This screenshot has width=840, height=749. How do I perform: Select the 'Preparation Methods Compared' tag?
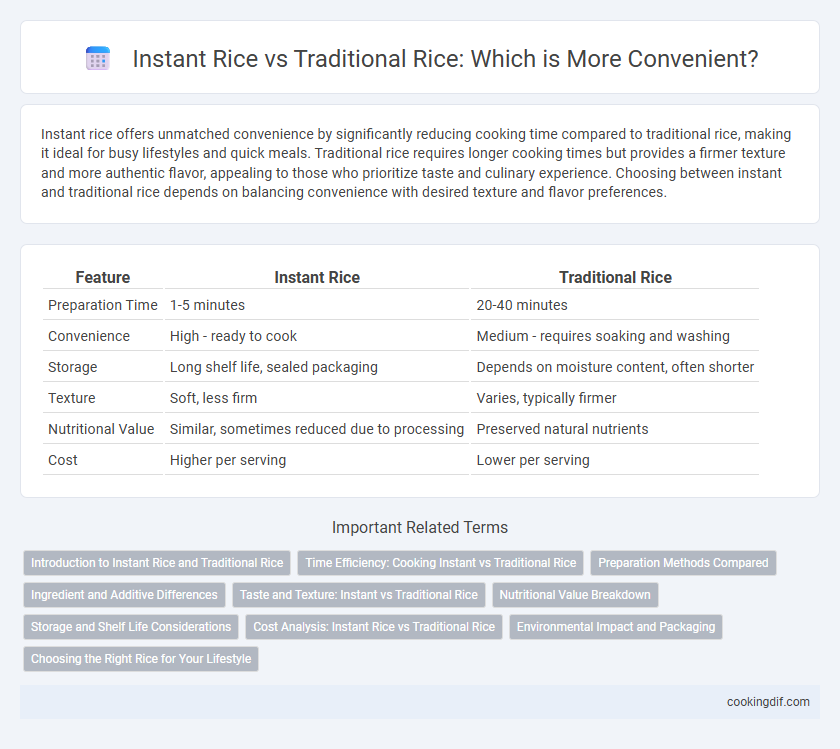pyautogui.click(x=683, y=563)
